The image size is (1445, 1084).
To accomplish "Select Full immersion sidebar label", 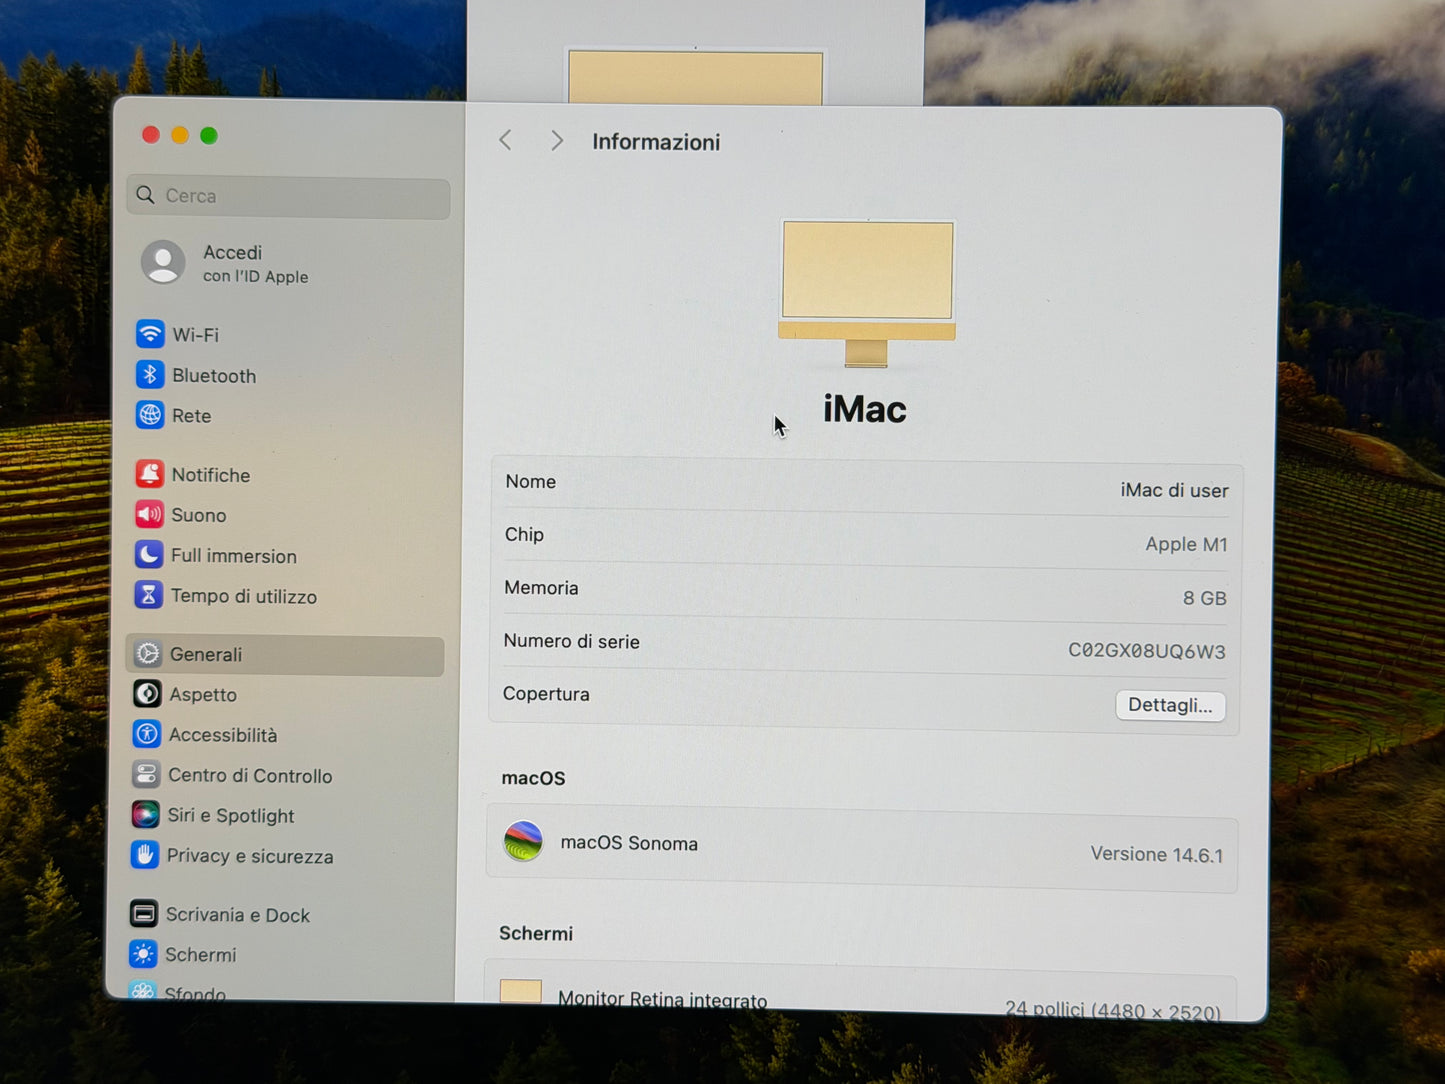I will [233, 556].
